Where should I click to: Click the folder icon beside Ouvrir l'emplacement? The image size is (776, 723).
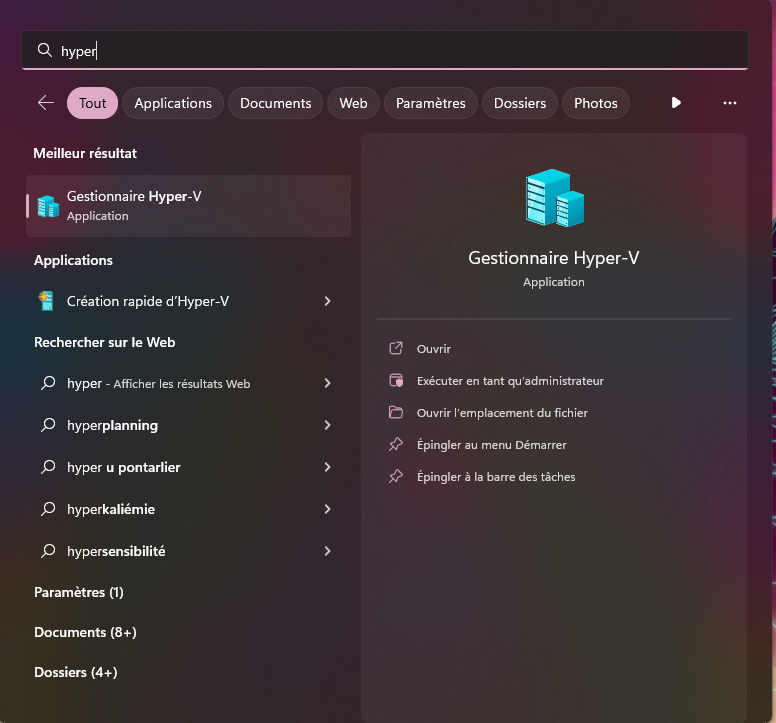pos(396,412)
